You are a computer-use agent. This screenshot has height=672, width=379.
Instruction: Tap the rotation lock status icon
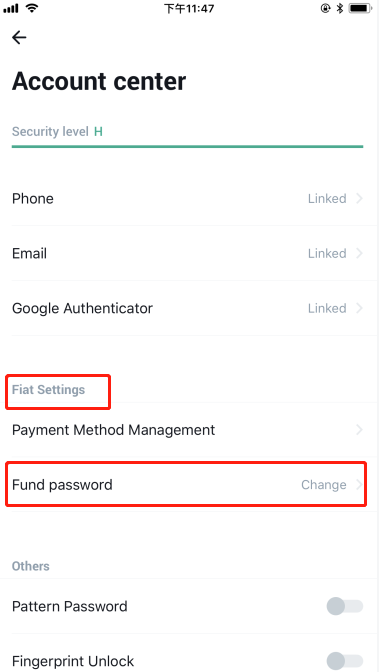pyautogui.click(x=325, y=8)
